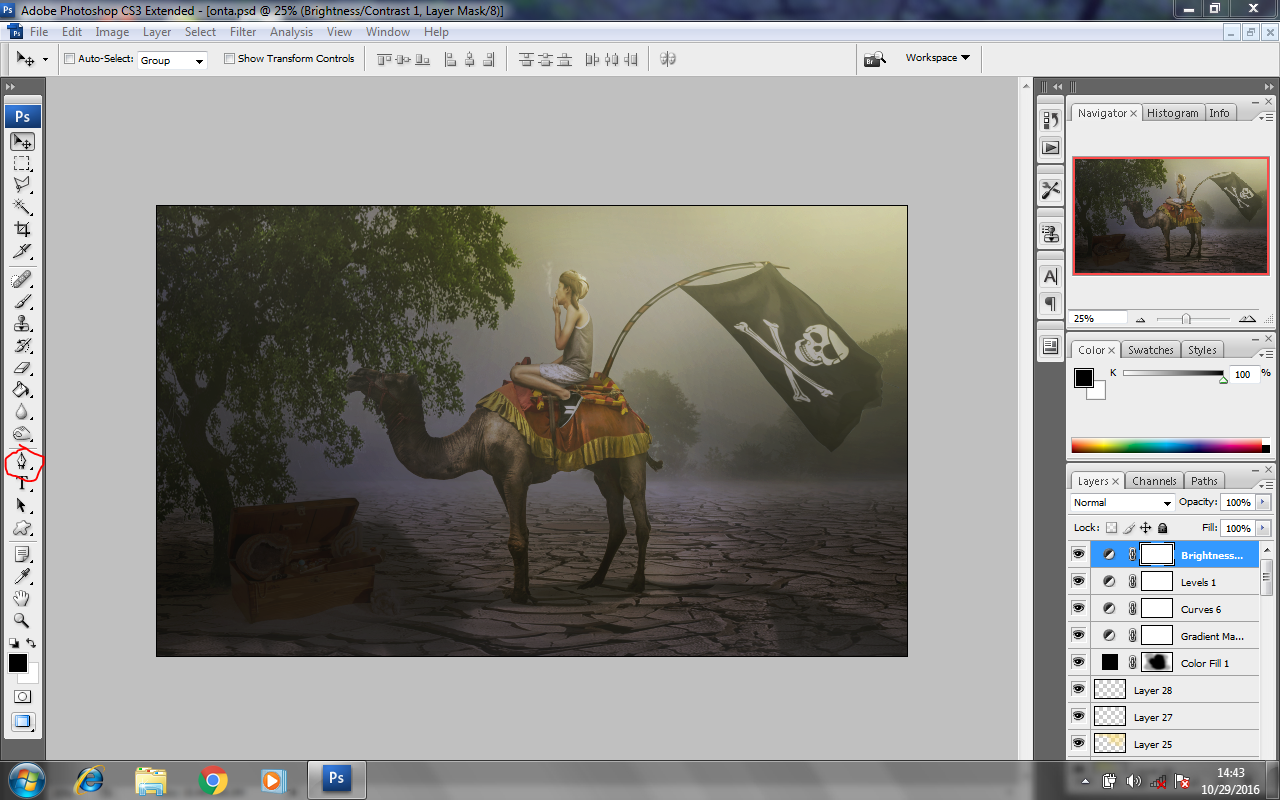Viewport: 1280px width, 800px height.
Task: Click the black foreground color swatch
Action: point(17,663)
